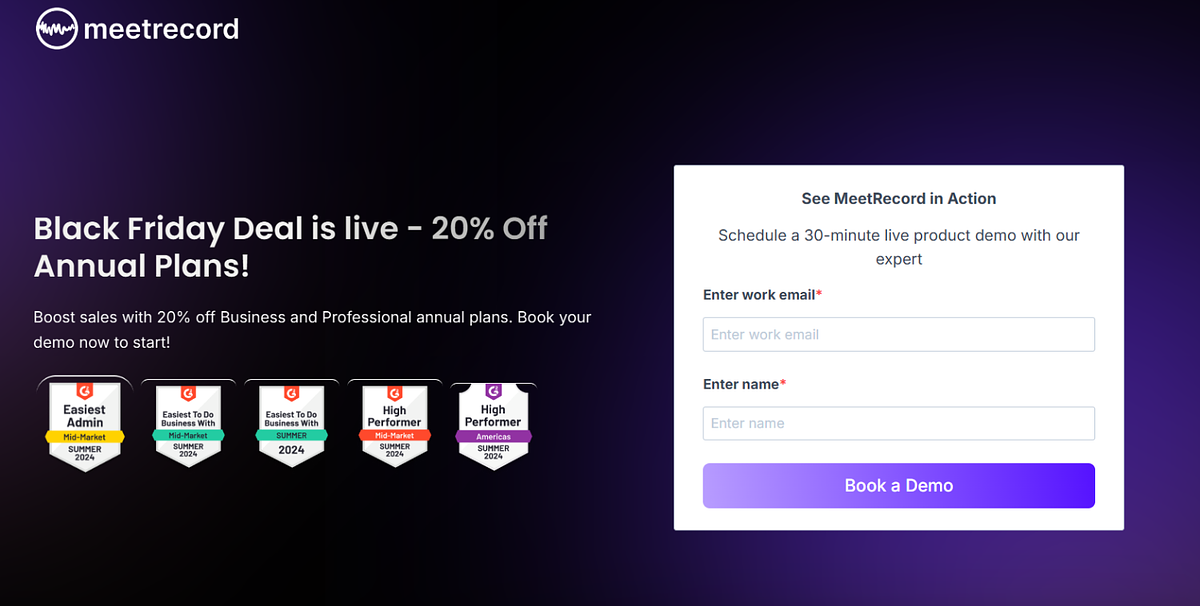Select the High Performer Mid-Market badge

(394, 424)
